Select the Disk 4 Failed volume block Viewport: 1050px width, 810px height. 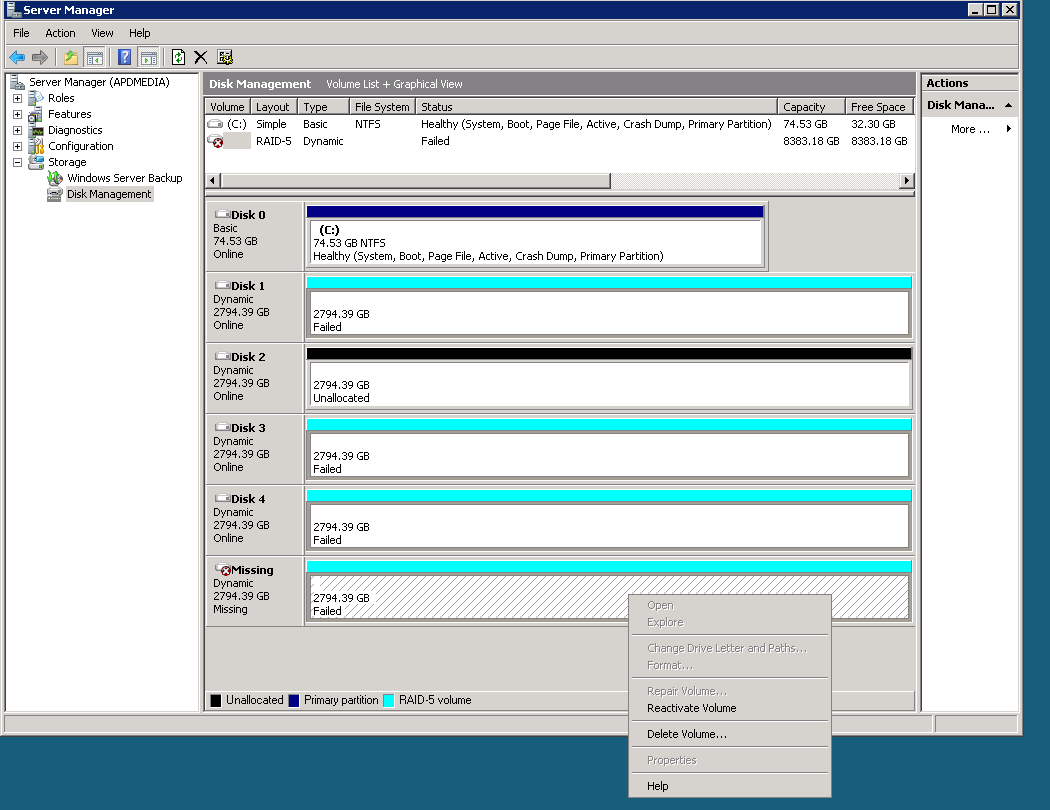[609, 520]
